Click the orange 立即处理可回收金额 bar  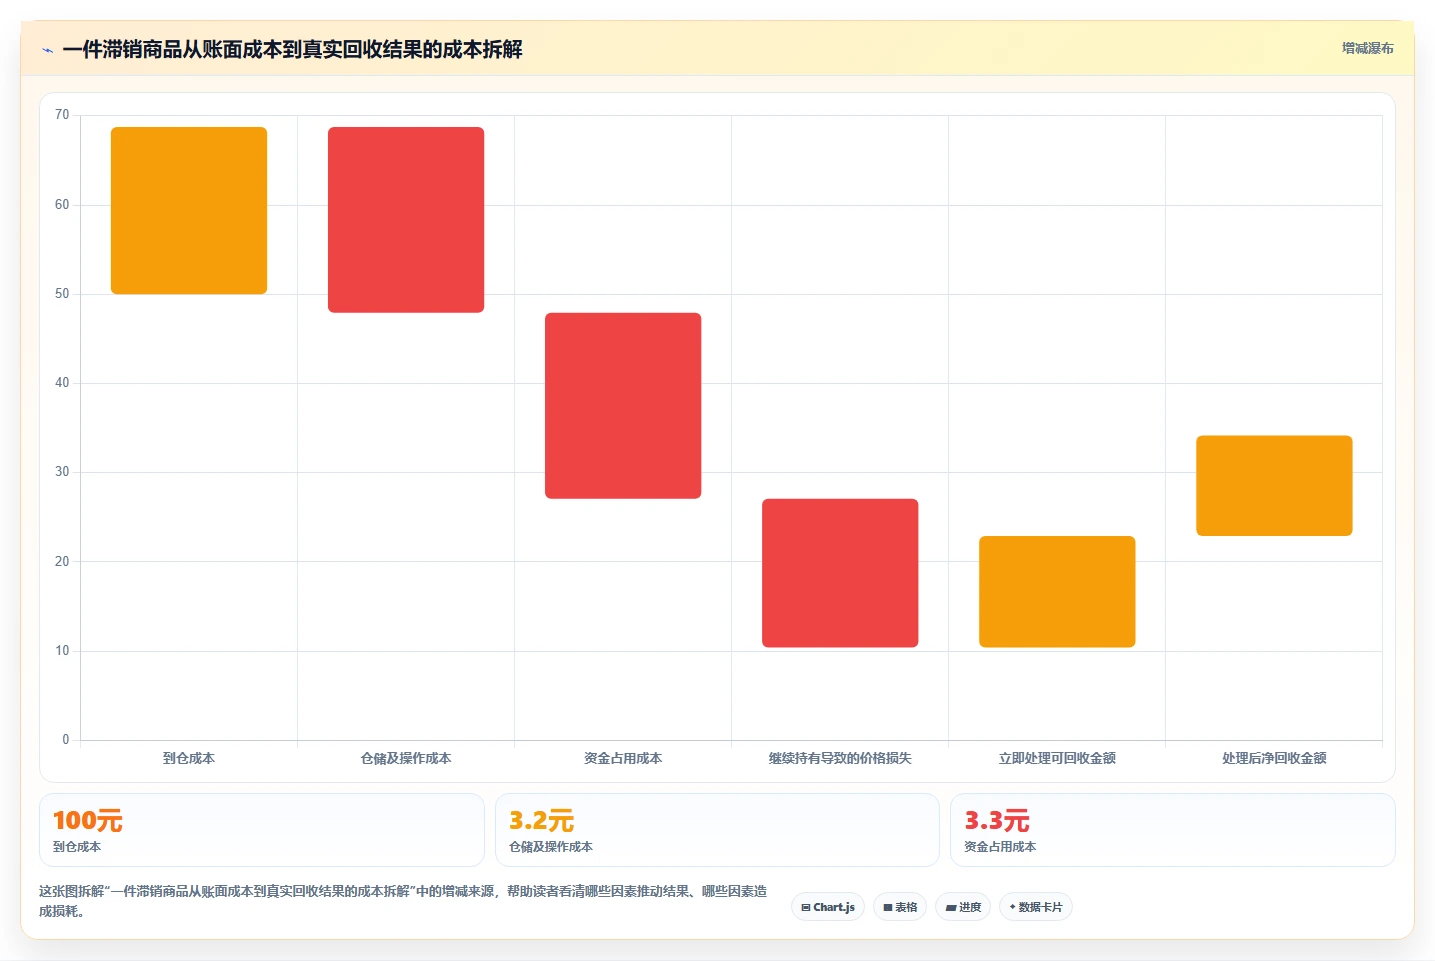1057,592
